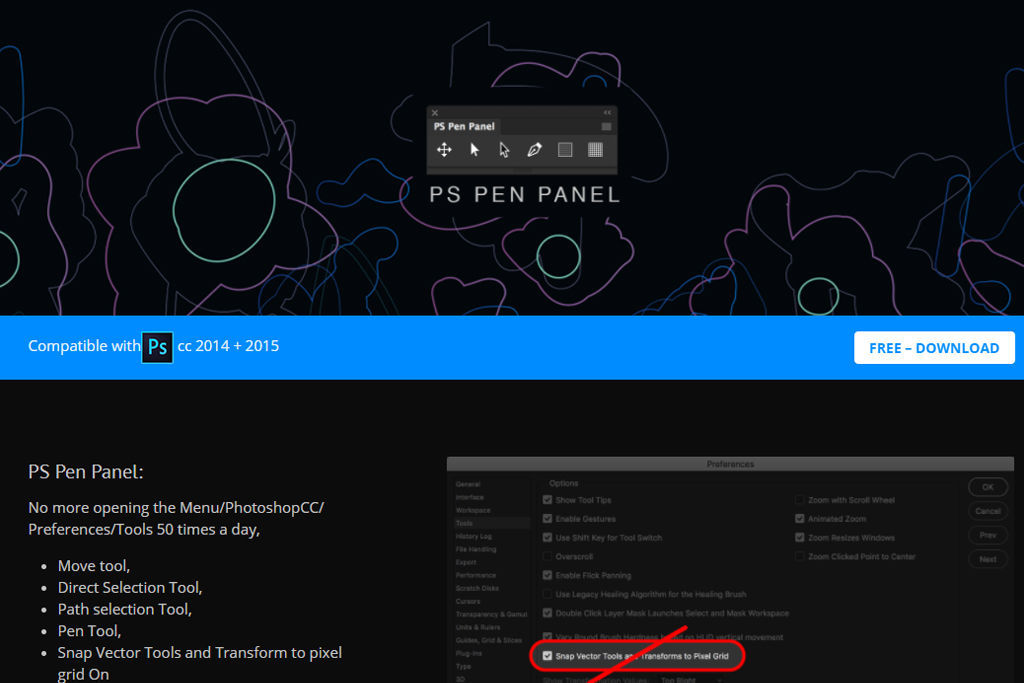Viewport: 1024px width, 683px height.
Task: Click the large 'PS PEN PANEL' title
Action: tap(524, 195)
